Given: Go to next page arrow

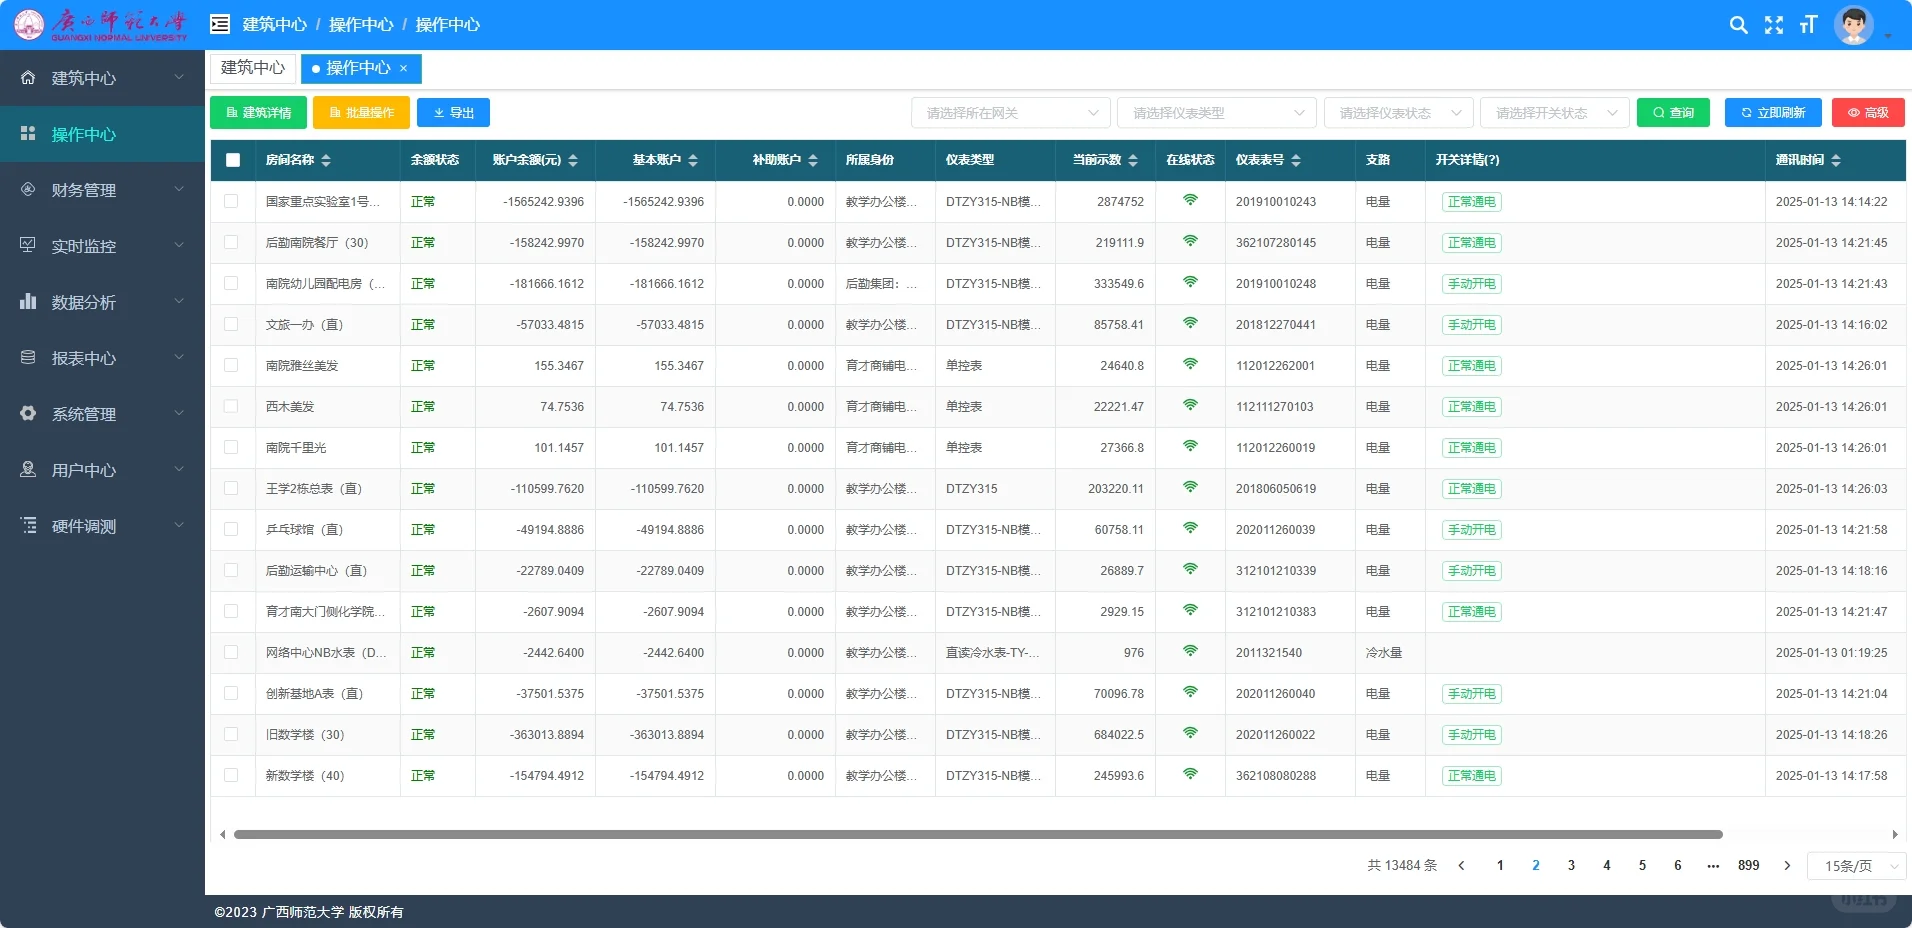Looking at the screenshot, I should (x=1787, y=866).
